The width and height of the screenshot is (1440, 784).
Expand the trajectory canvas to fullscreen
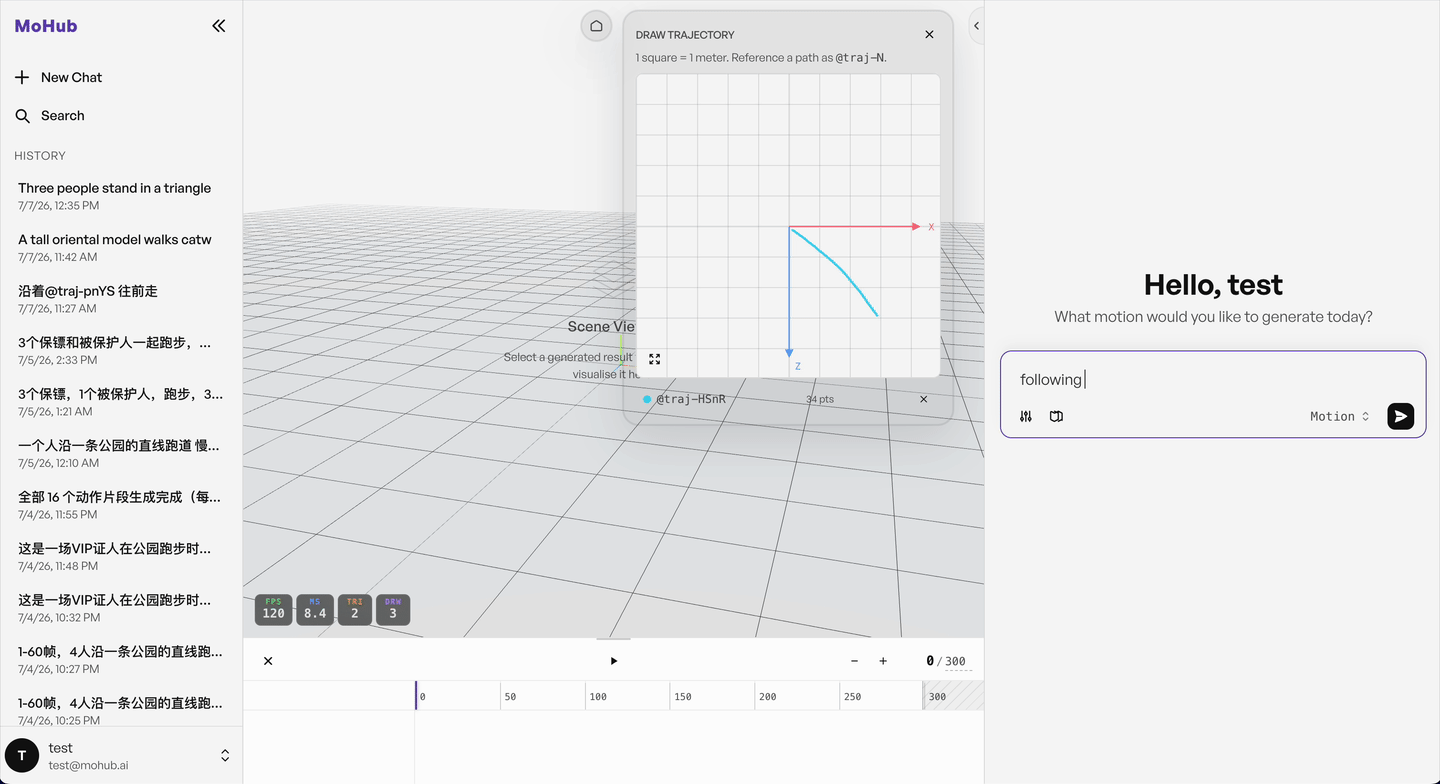point(655,359)
